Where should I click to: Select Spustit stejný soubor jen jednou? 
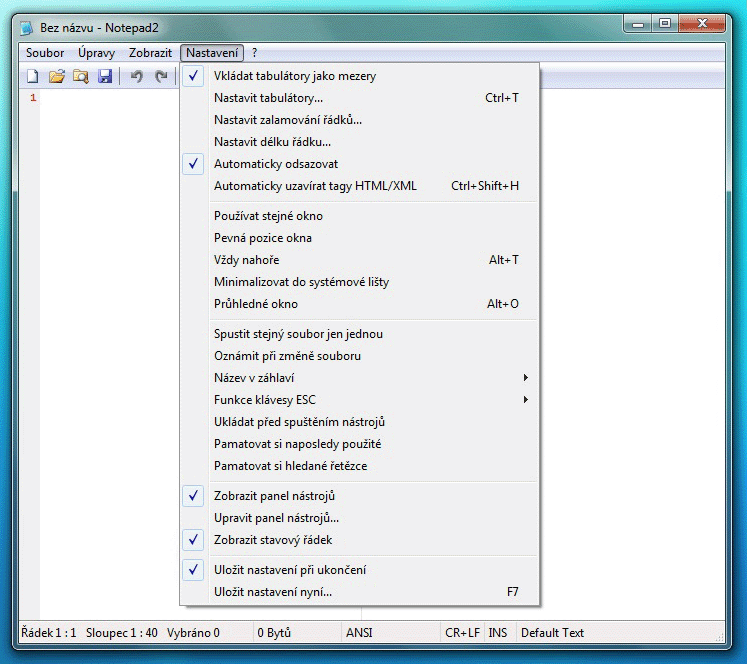pyautogui.click(x=360, y=334)
